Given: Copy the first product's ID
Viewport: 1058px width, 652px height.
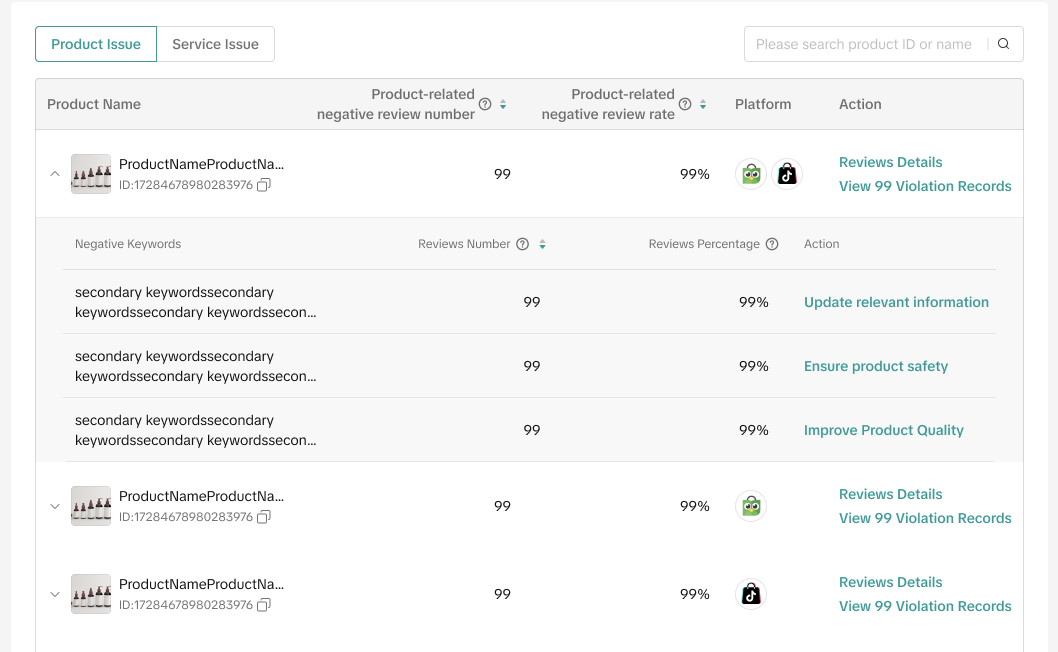Looking at the screenshot, I should pyautogui.click(x=264, y=185).
